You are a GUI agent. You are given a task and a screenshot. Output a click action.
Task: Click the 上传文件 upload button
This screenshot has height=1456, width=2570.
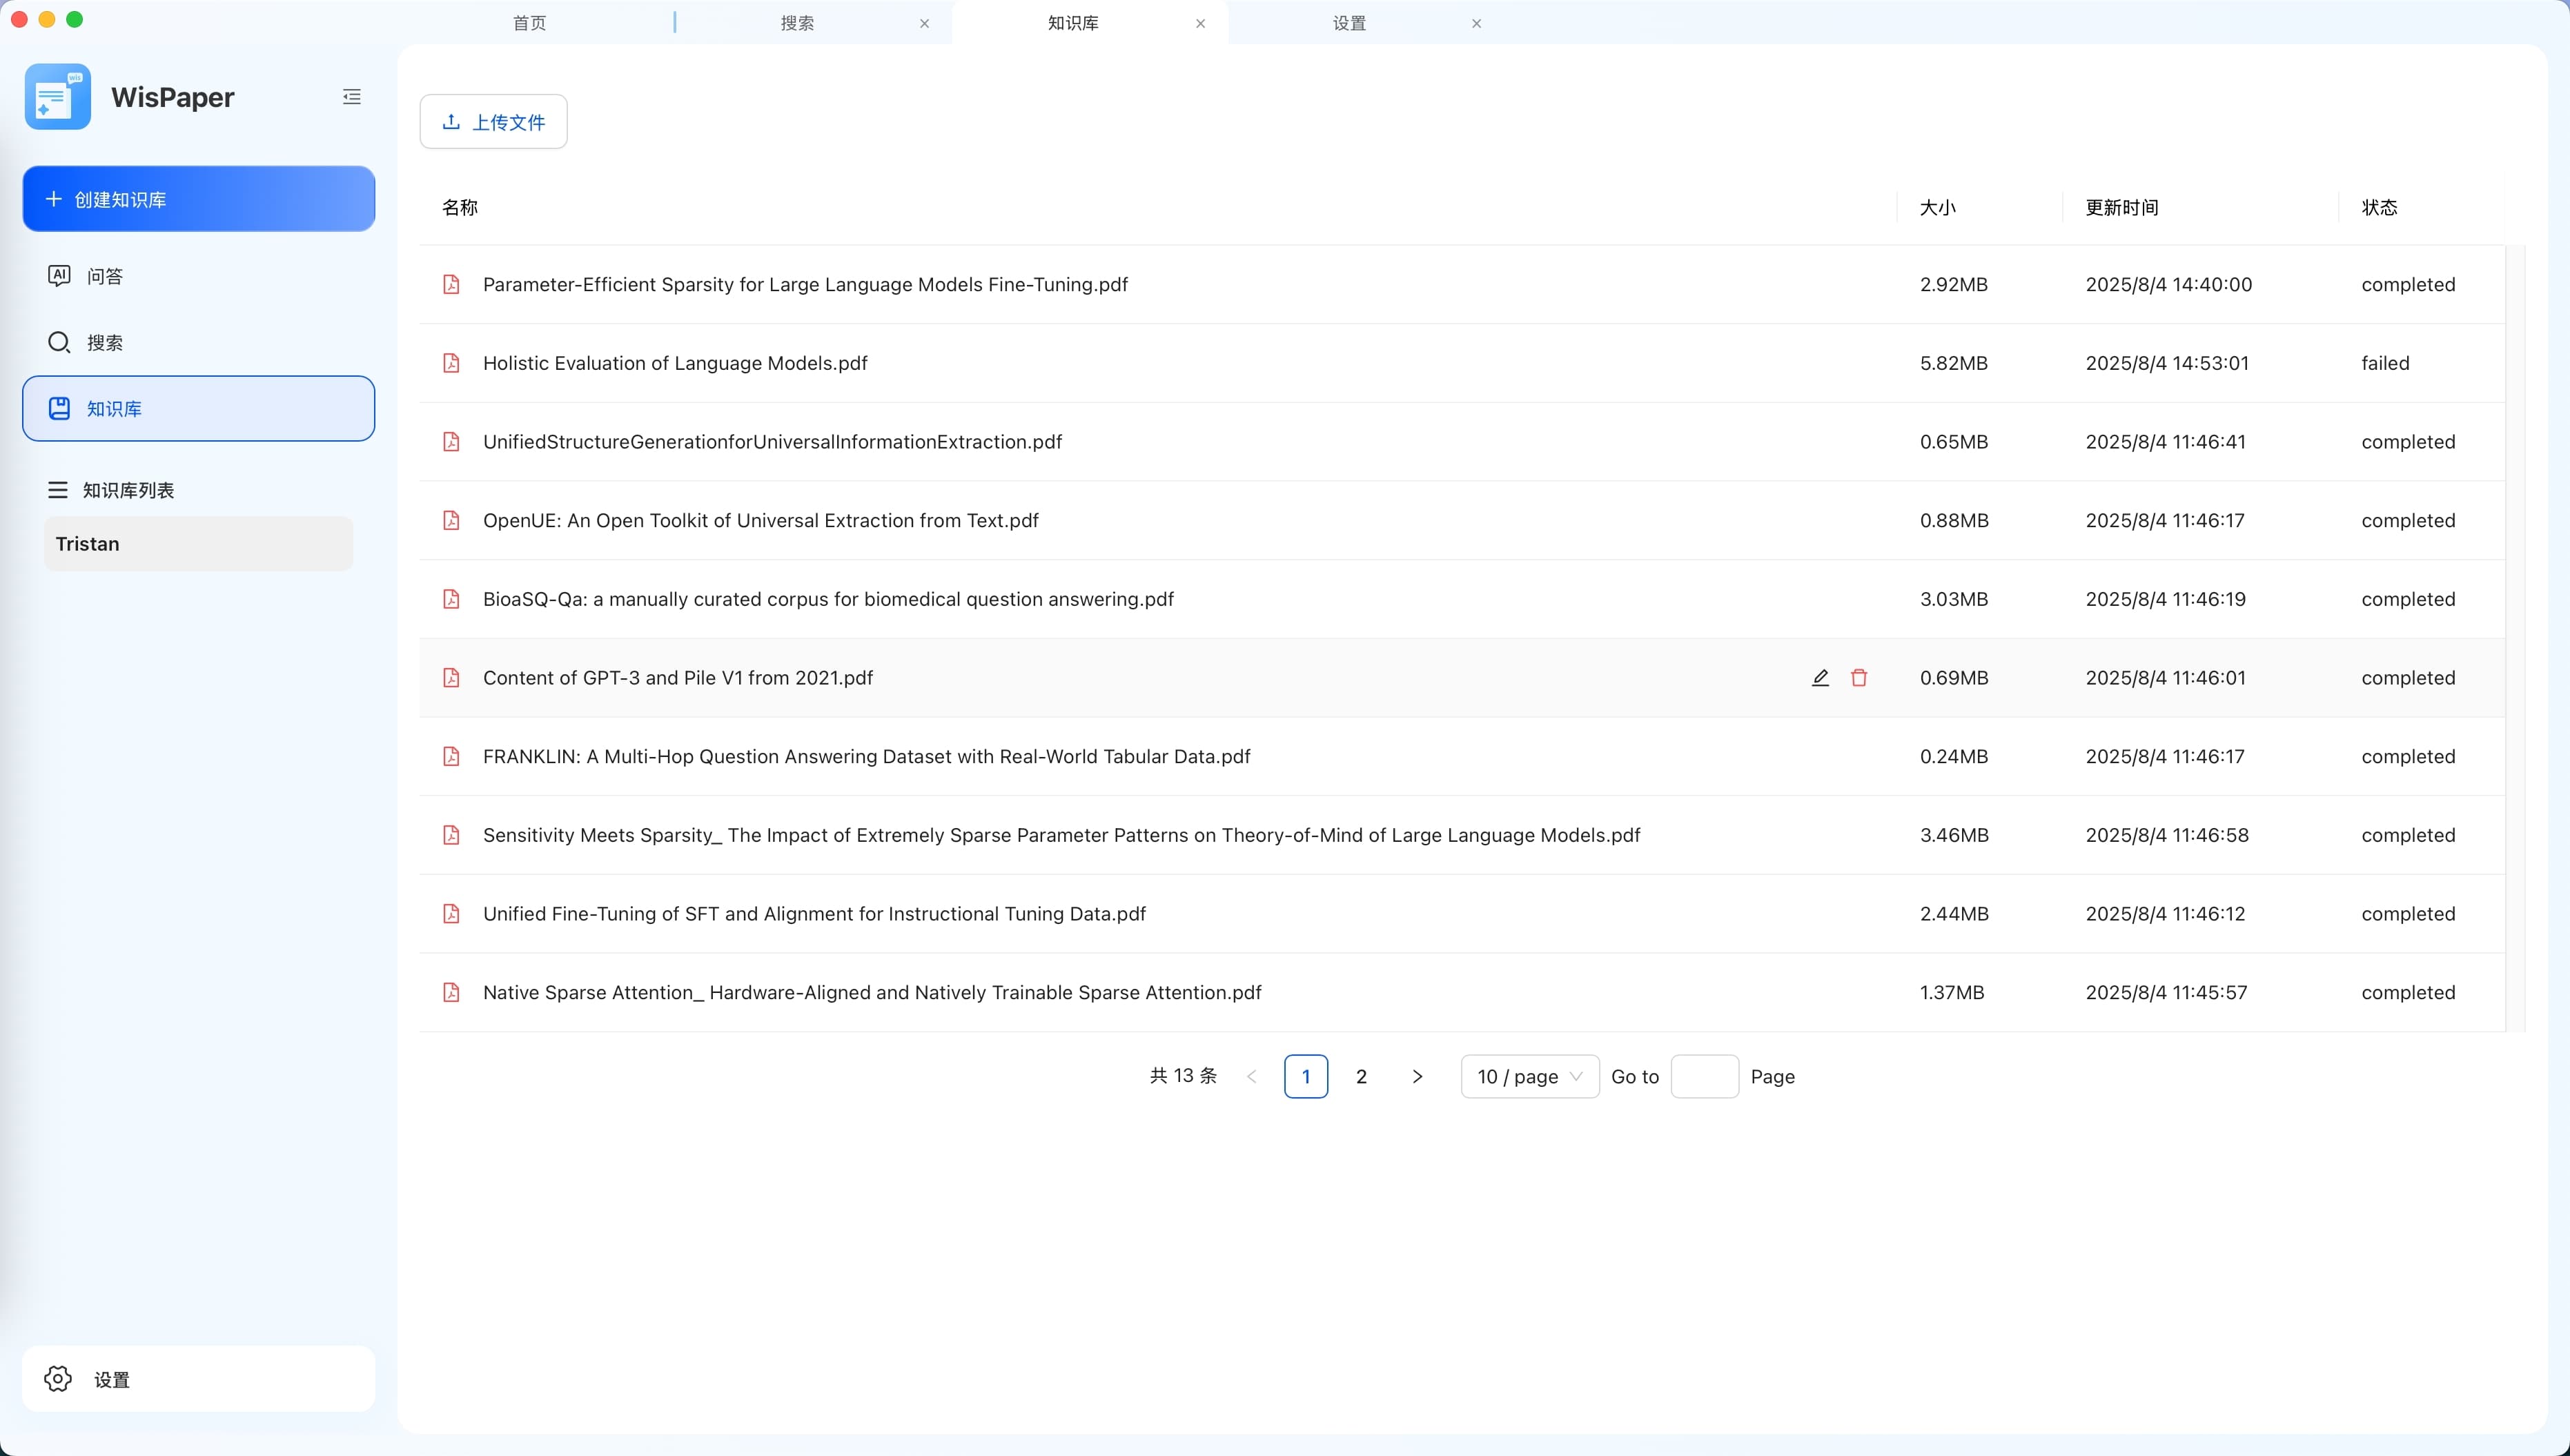click(x=493, y=122)
